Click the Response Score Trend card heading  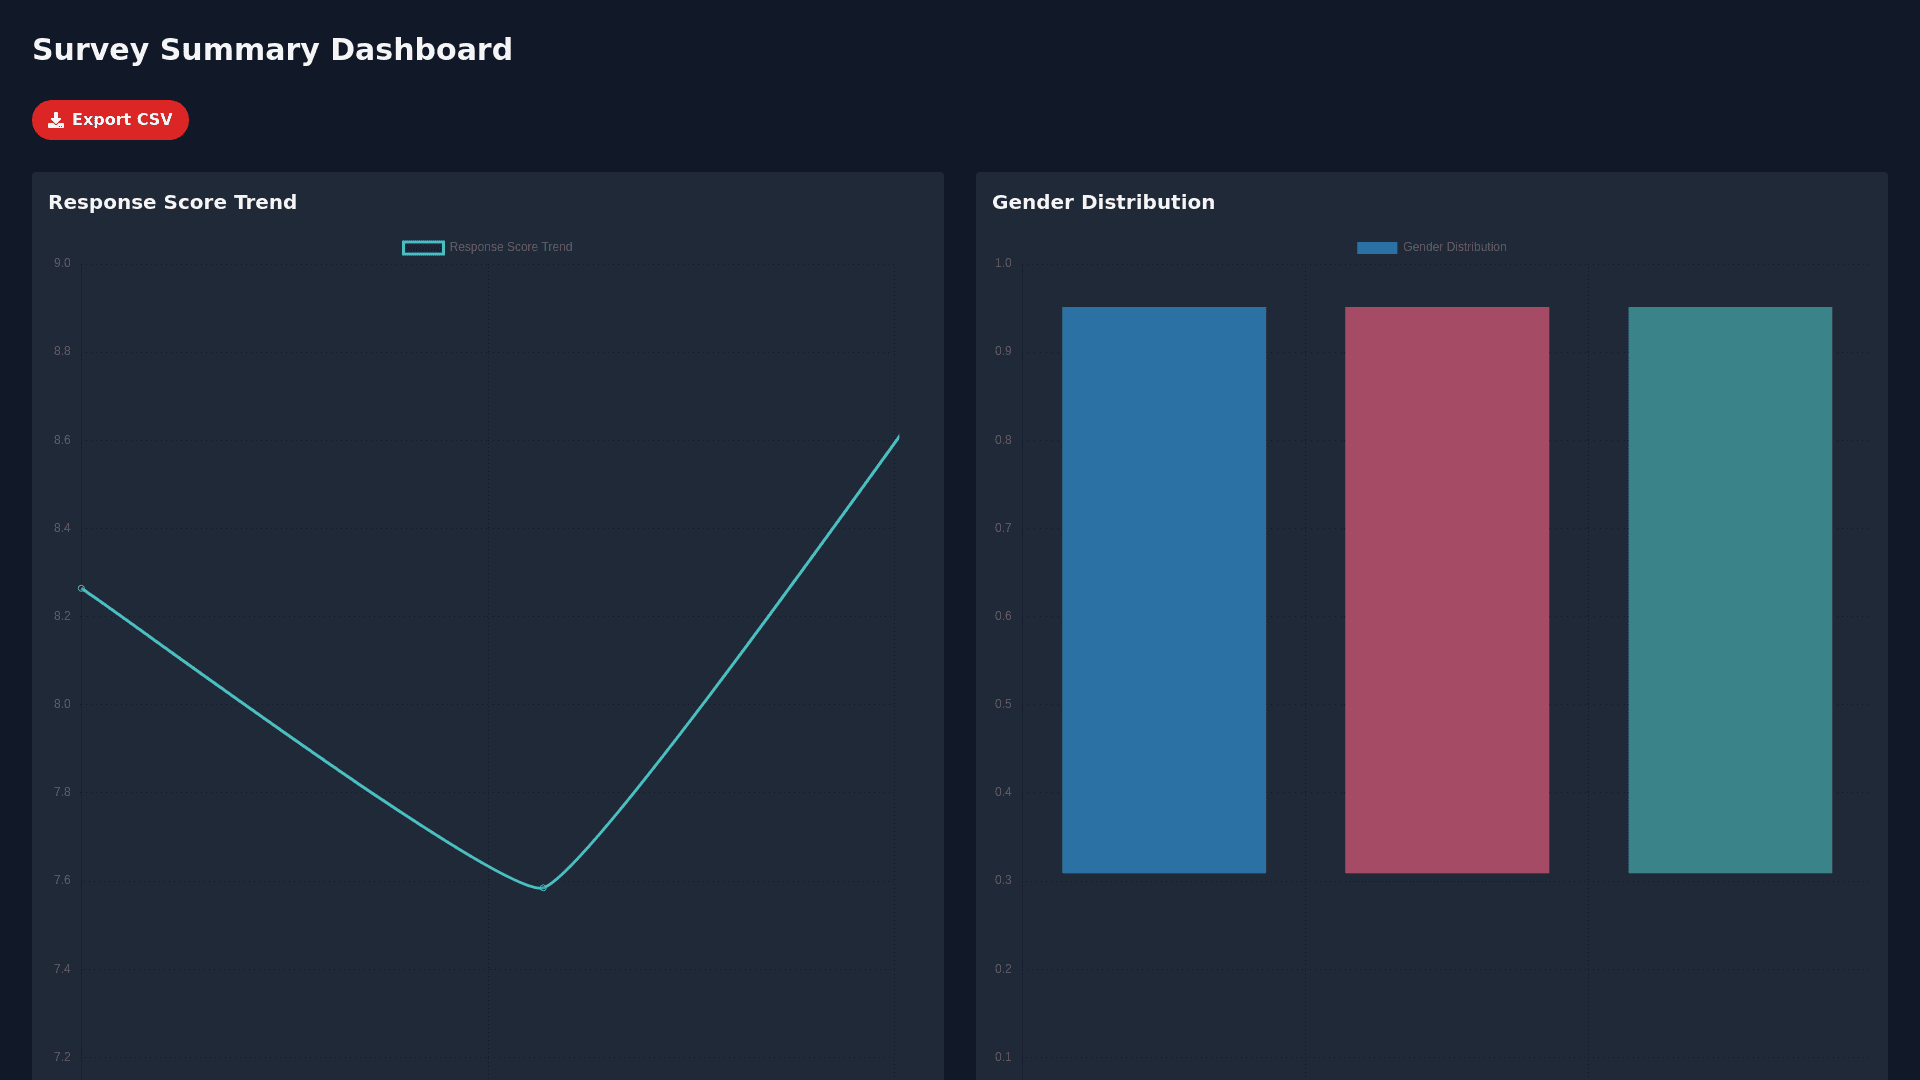[172, 202]
